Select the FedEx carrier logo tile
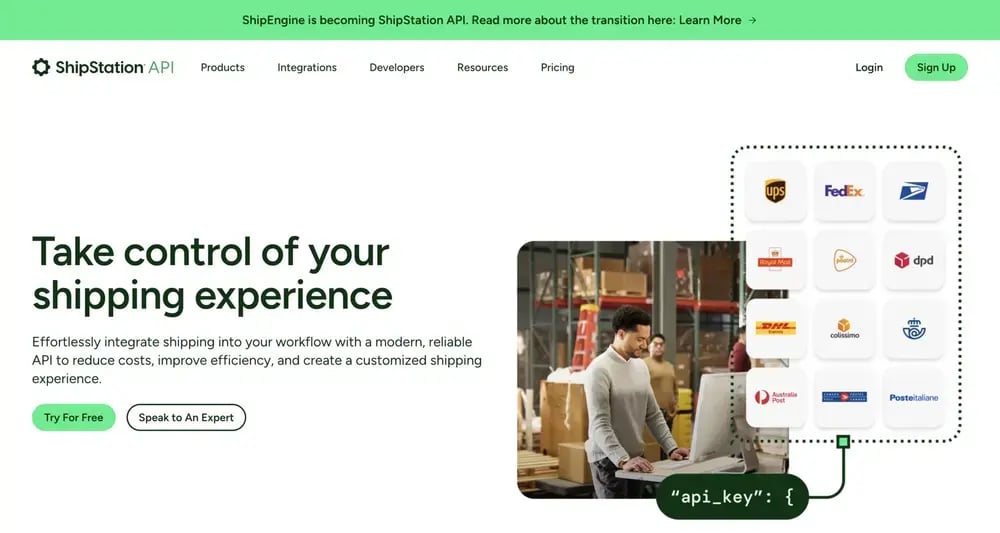This screenshot has width=1000, height=533. point(844,191)
